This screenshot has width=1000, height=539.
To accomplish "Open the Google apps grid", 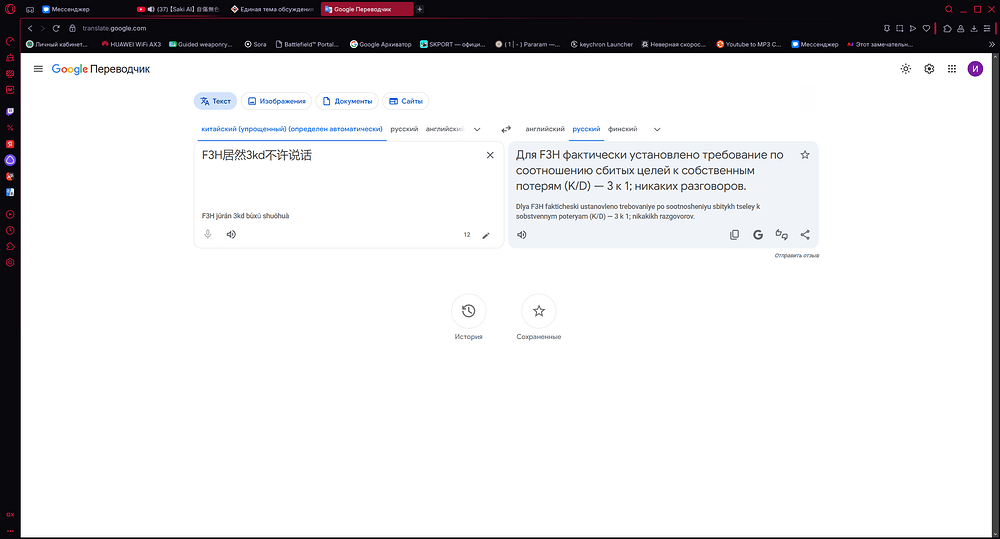I will [952, 69].
